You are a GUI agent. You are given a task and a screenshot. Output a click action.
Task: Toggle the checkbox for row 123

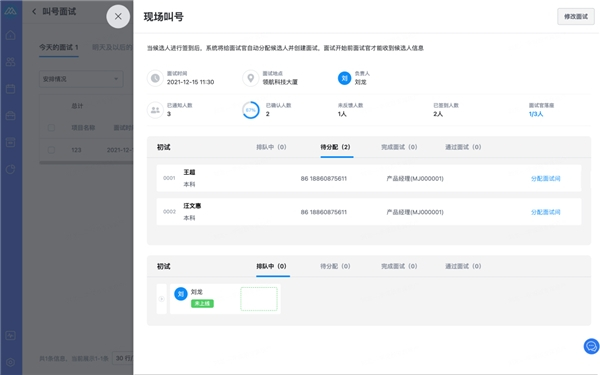(x=51, y=150)
